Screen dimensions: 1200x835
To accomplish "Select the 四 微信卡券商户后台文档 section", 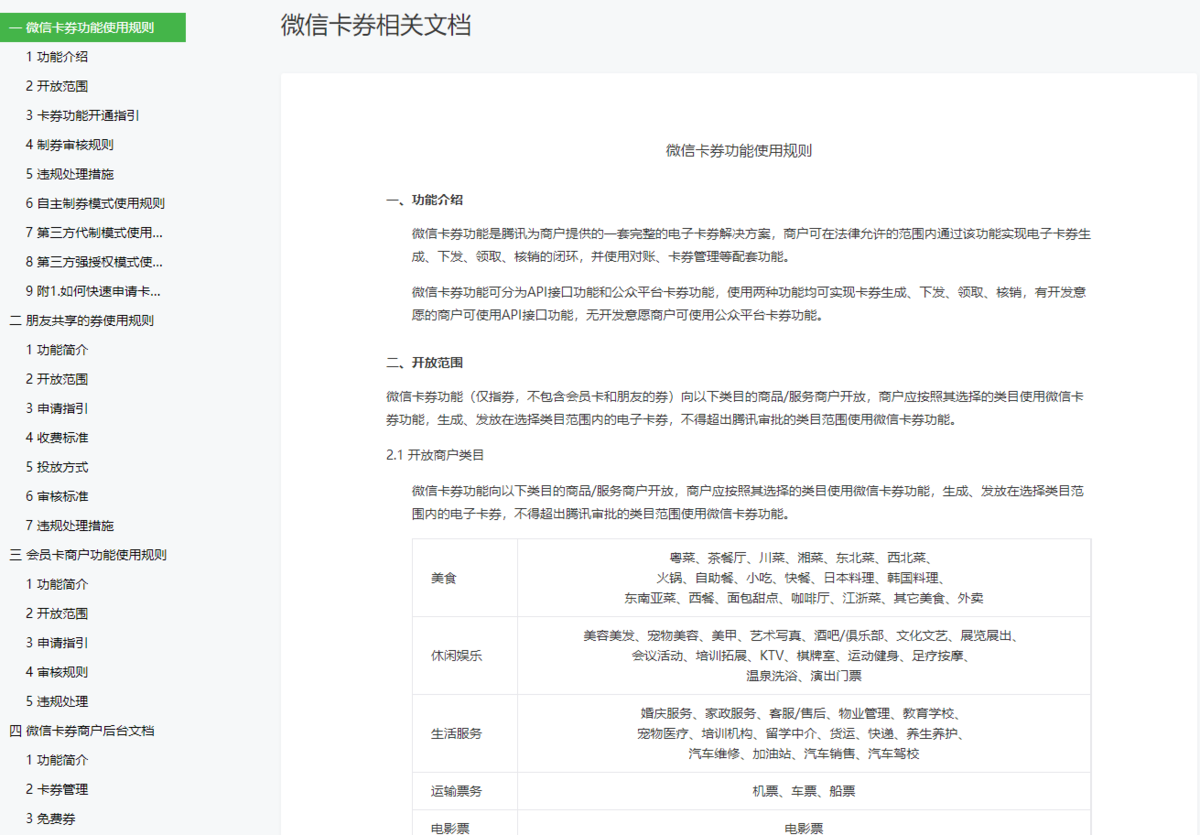I will click(82, 730).
